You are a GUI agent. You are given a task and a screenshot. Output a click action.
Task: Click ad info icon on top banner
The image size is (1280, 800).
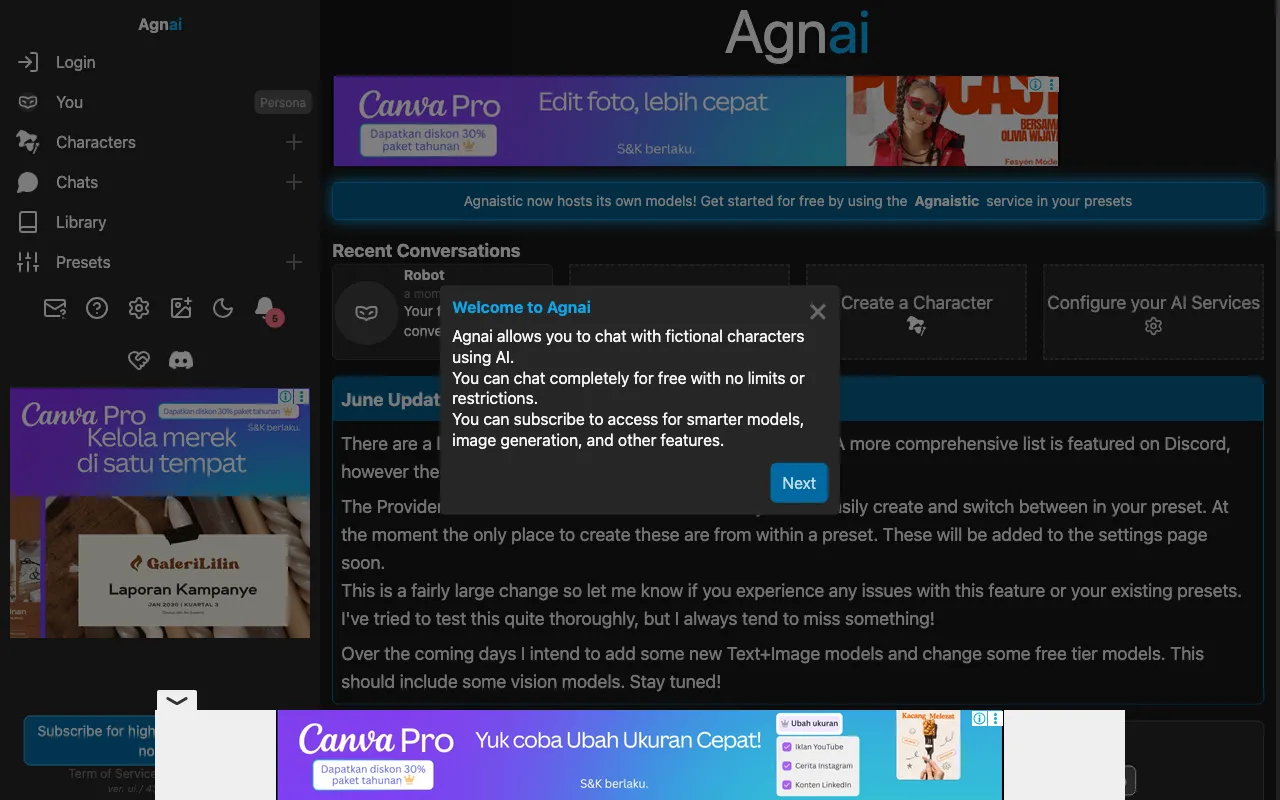(1037, 85)
